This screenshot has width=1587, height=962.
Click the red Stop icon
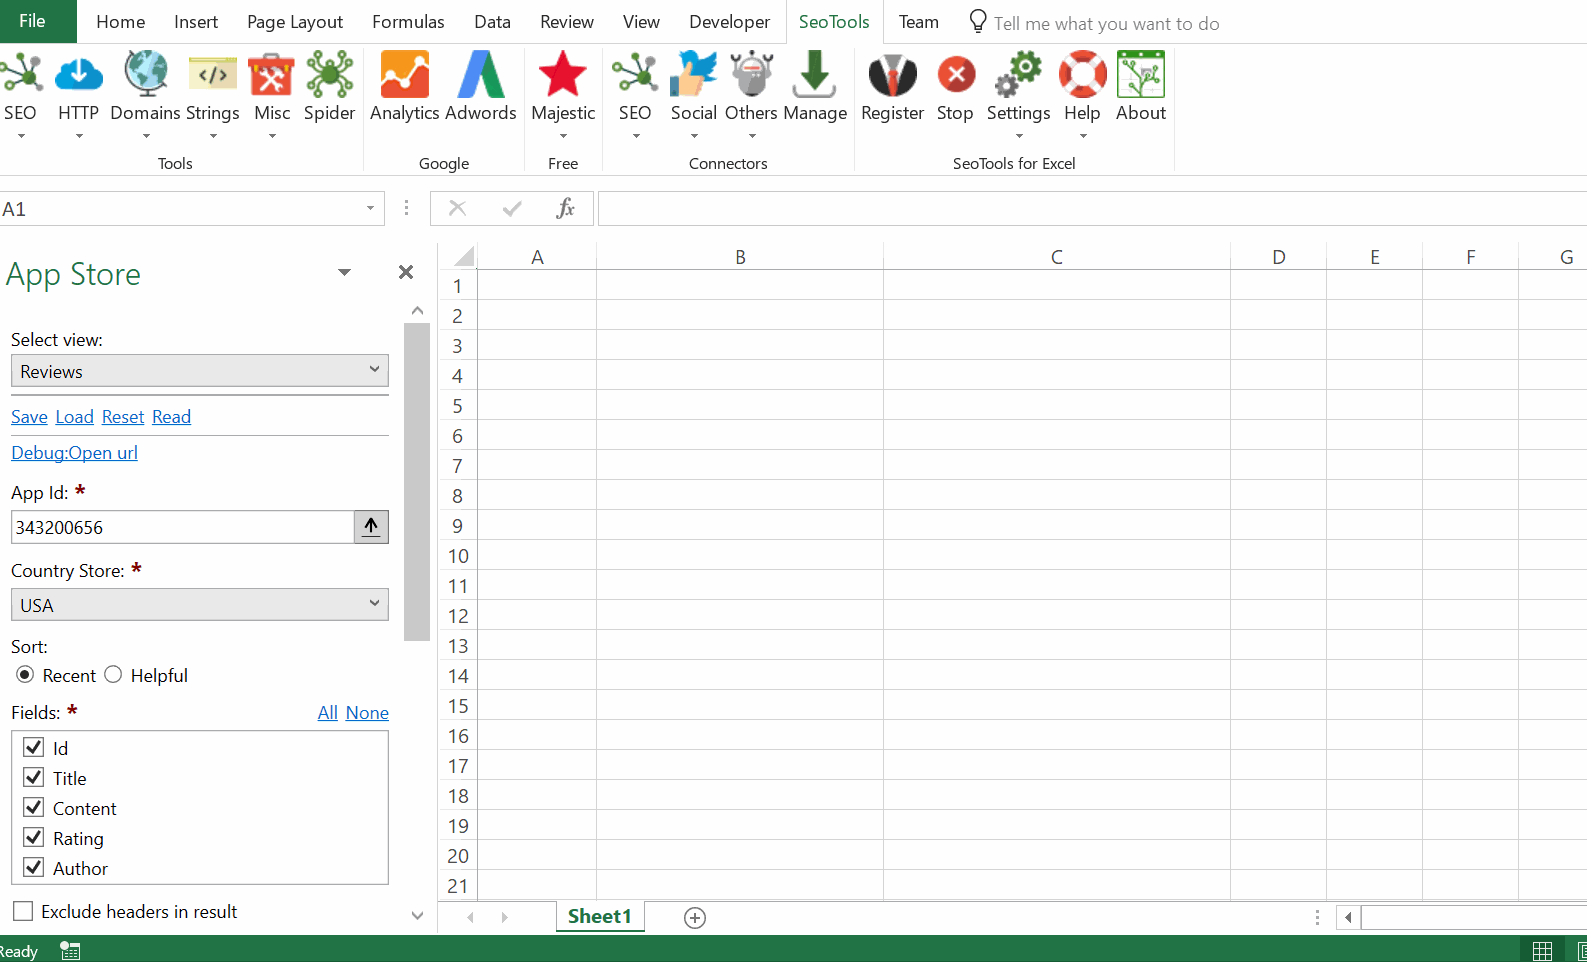pyautogui.click(x=956, y=75)
